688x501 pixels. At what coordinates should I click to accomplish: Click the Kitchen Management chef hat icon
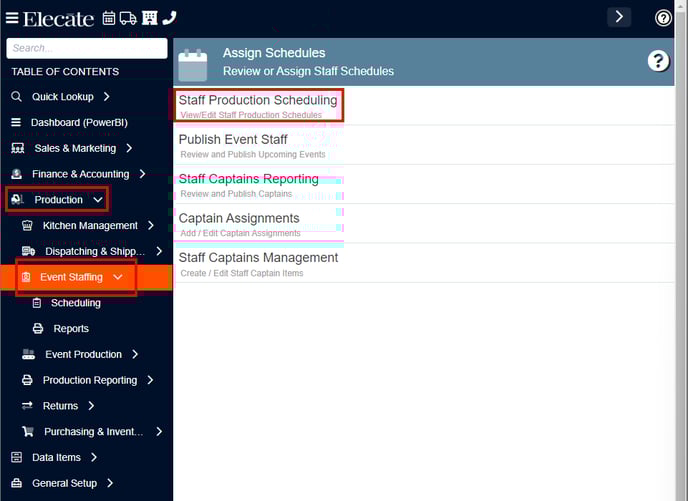pyautogui.click(x=27, y=225)
